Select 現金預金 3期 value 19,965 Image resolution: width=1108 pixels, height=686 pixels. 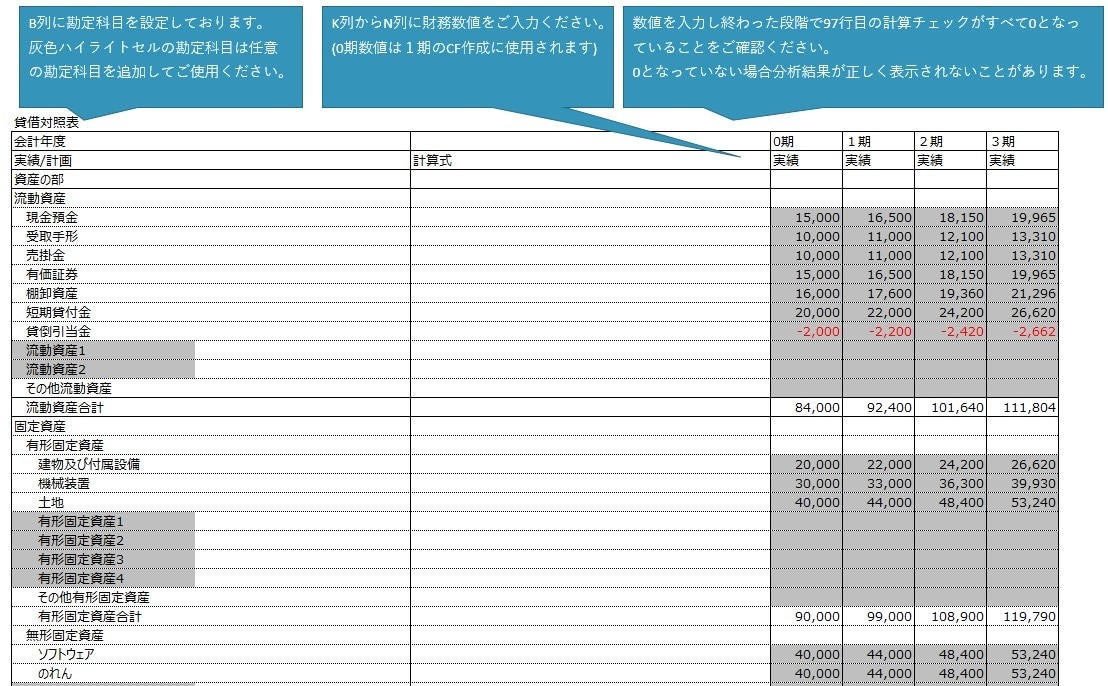1022,218
